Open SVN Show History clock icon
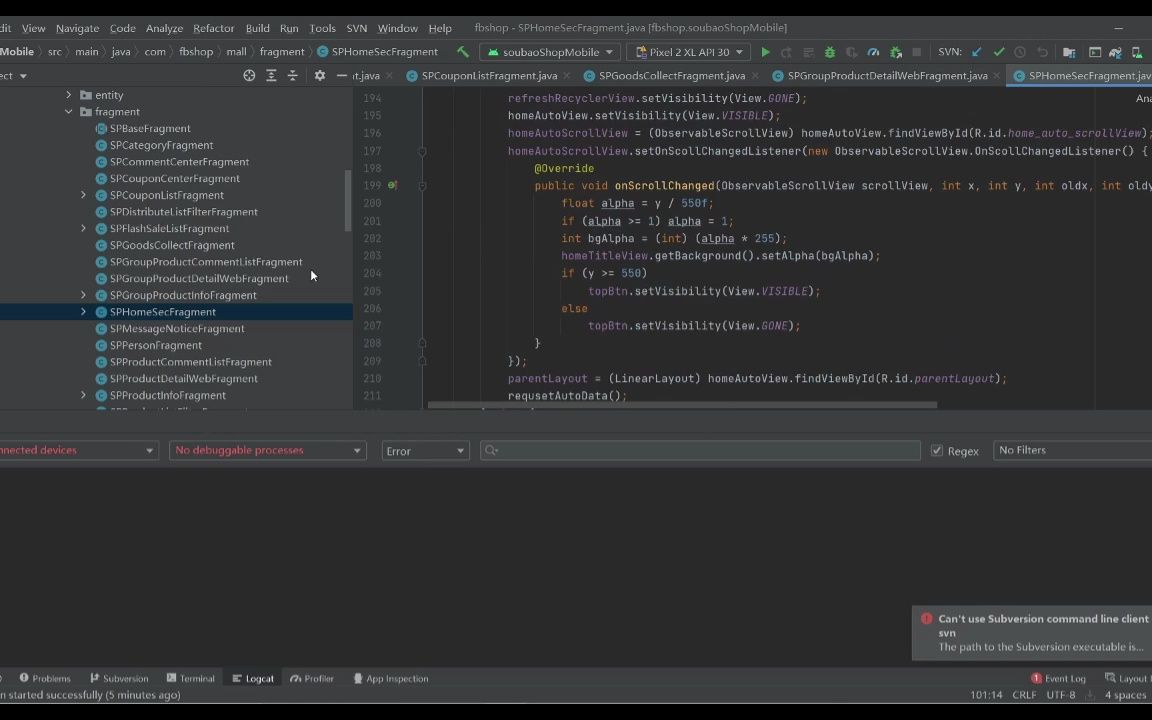Image resolution: width=1152 pixels, height=720 pixels. point(1020,52)
